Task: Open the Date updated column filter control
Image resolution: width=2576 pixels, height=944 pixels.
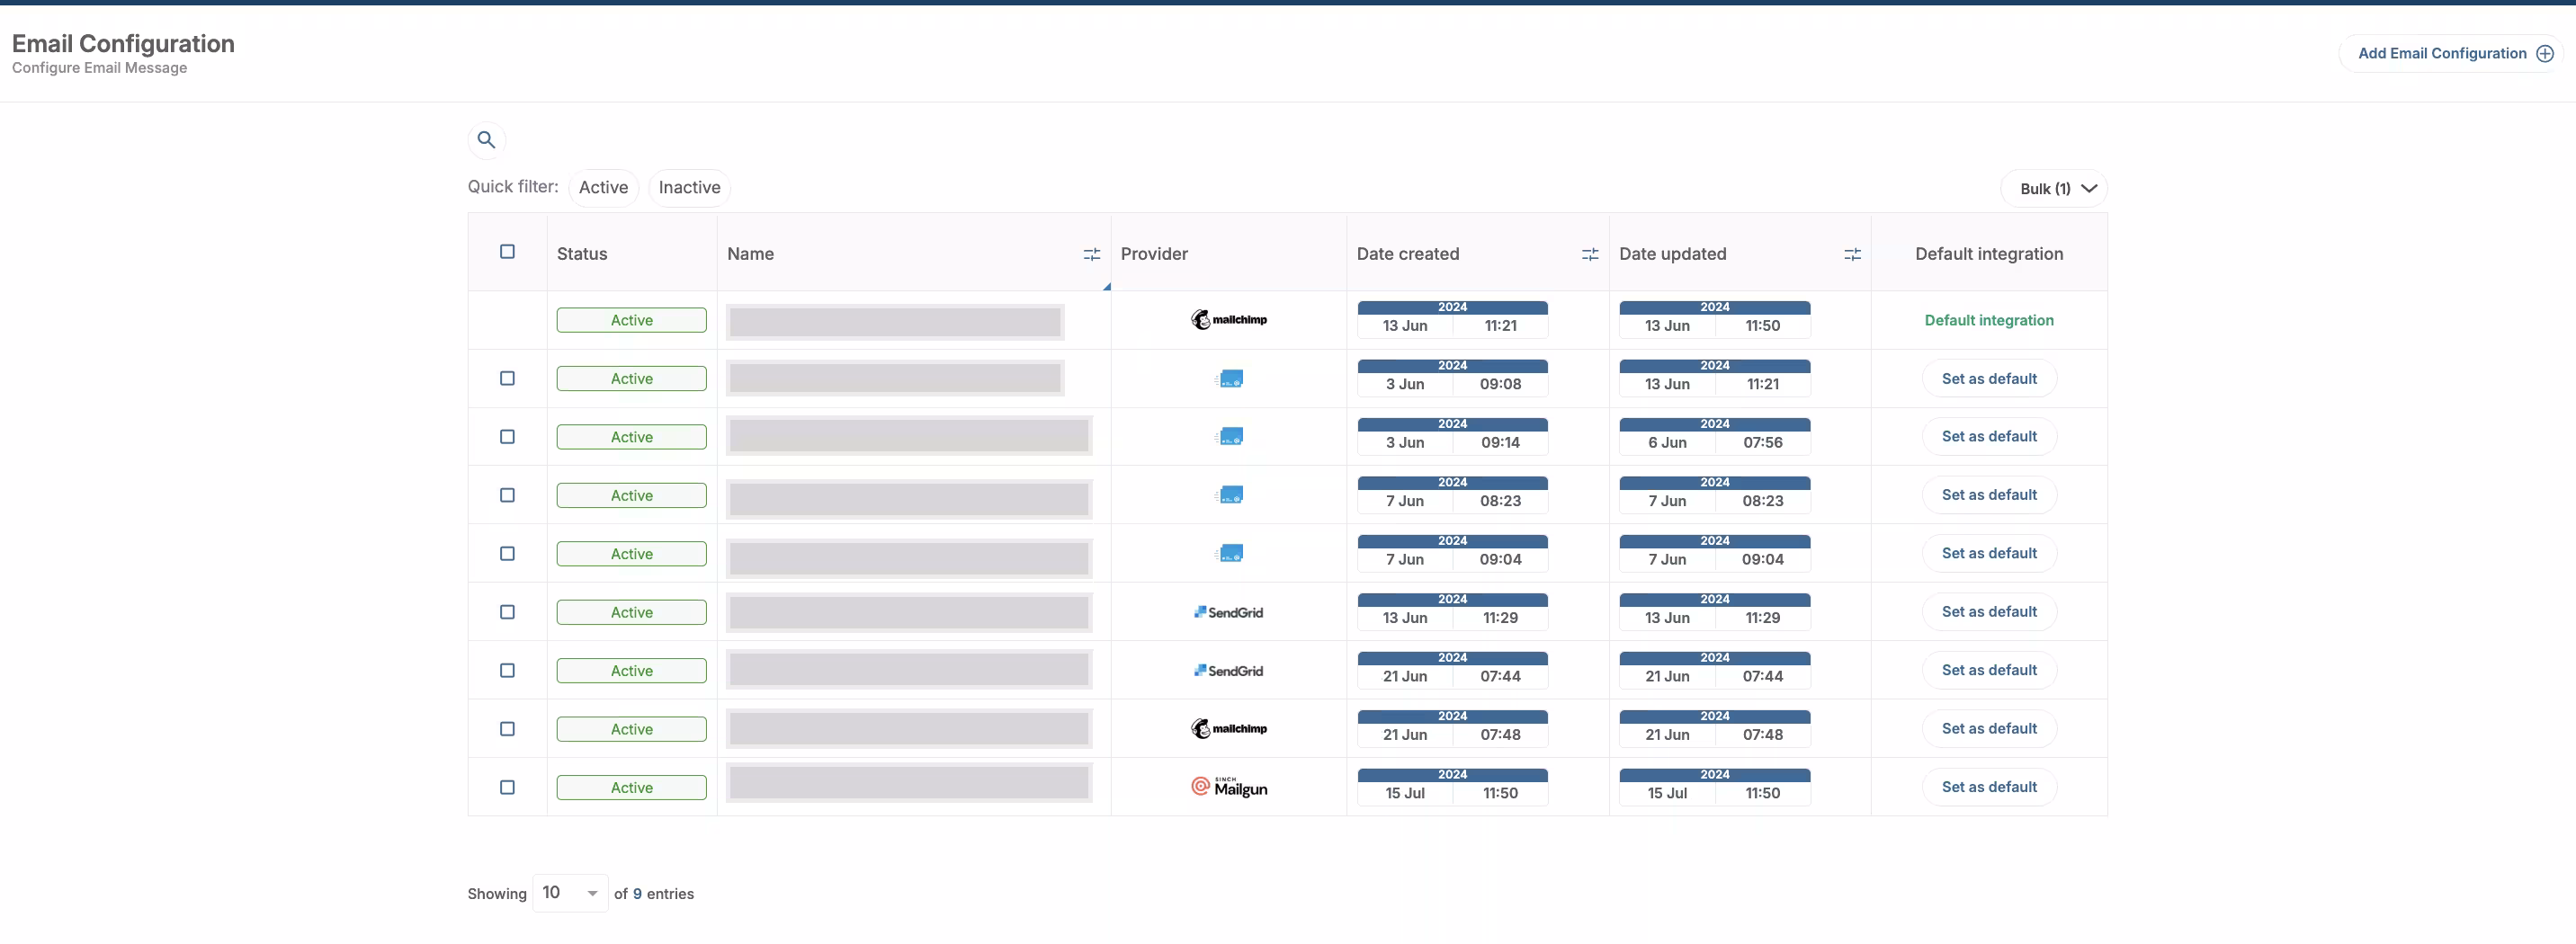Action: 1852,254
